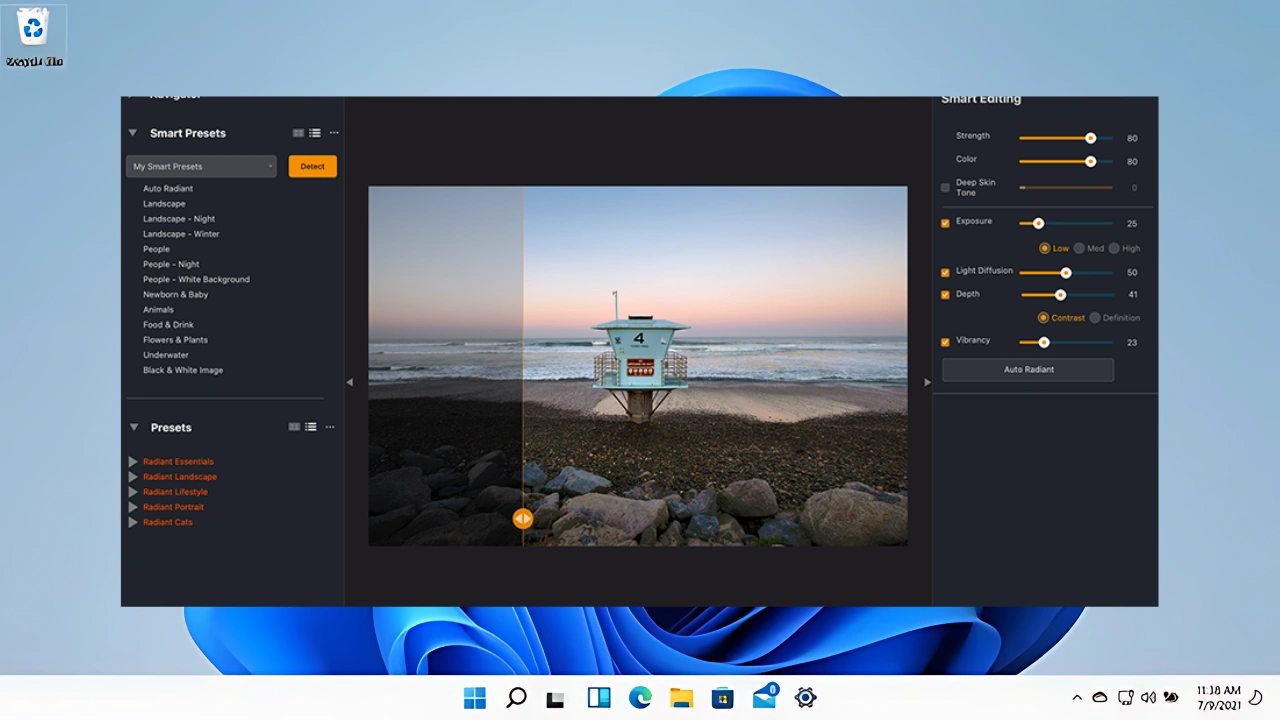Expand the Radiant Cats preset group
The width and height of the screenshot is (1280, 720).
pyautogui.click(x=132, y=522)
